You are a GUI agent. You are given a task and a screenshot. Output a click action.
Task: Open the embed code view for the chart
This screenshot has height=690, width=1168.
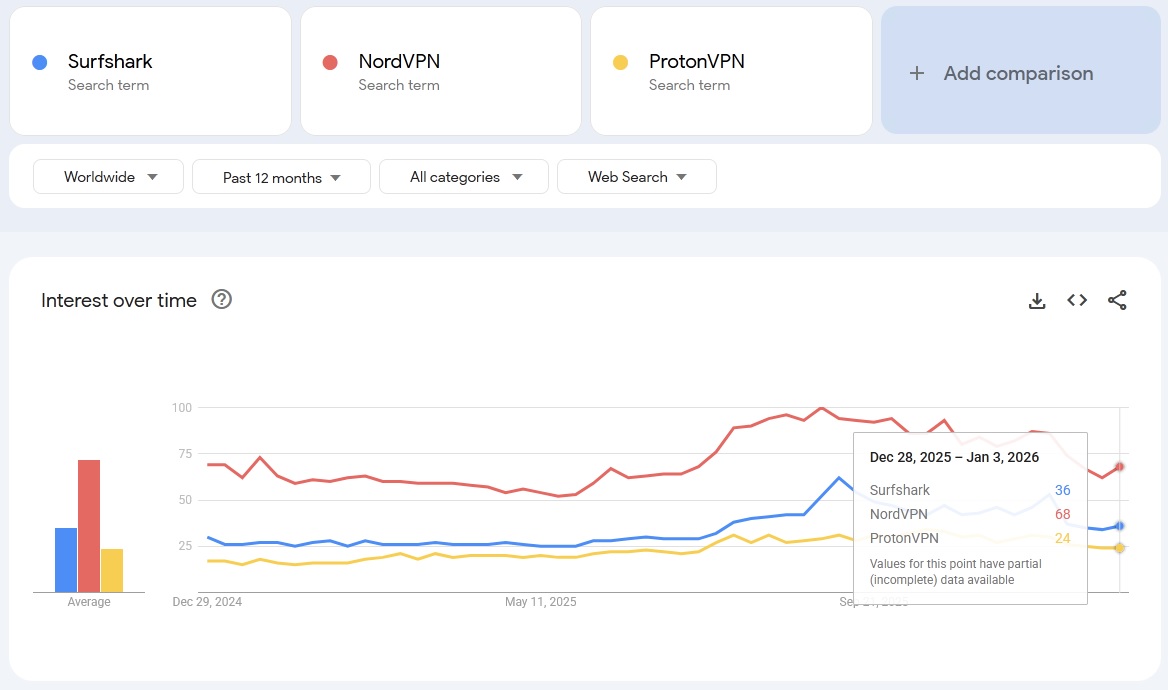coord(1077,300)
